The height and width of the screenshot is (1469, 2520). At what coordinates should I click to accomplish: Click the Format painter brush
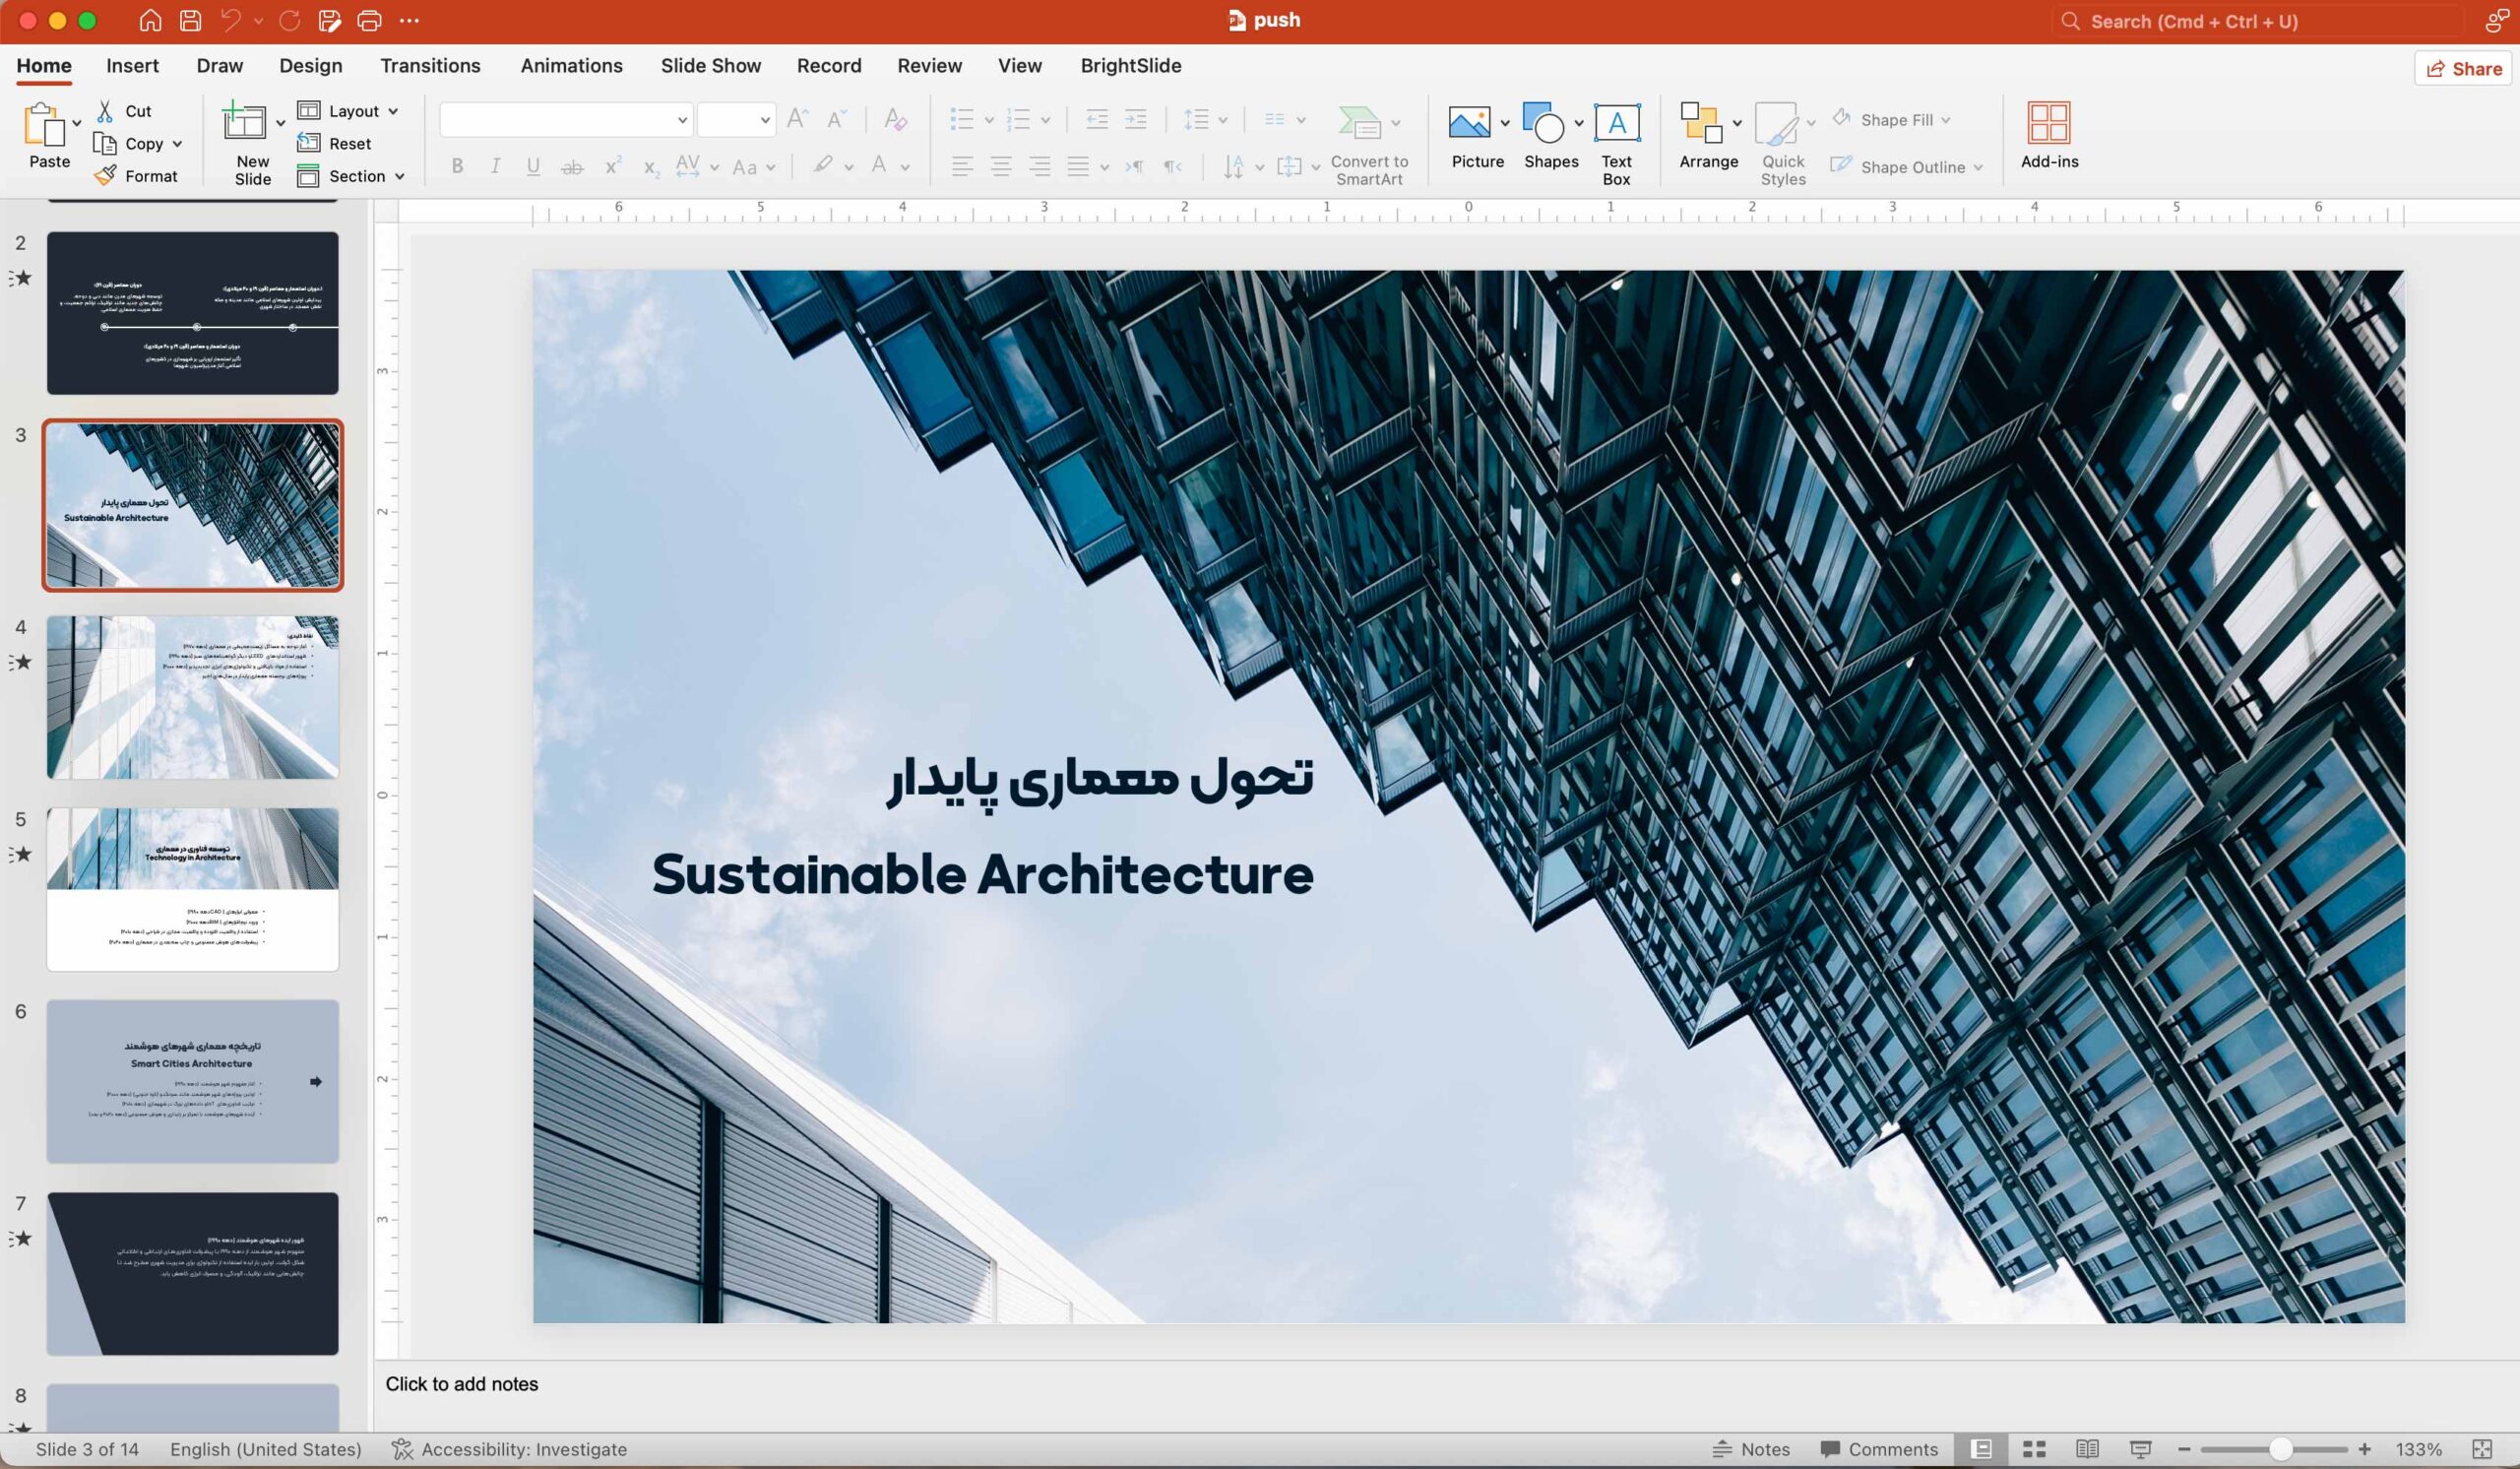135,175
